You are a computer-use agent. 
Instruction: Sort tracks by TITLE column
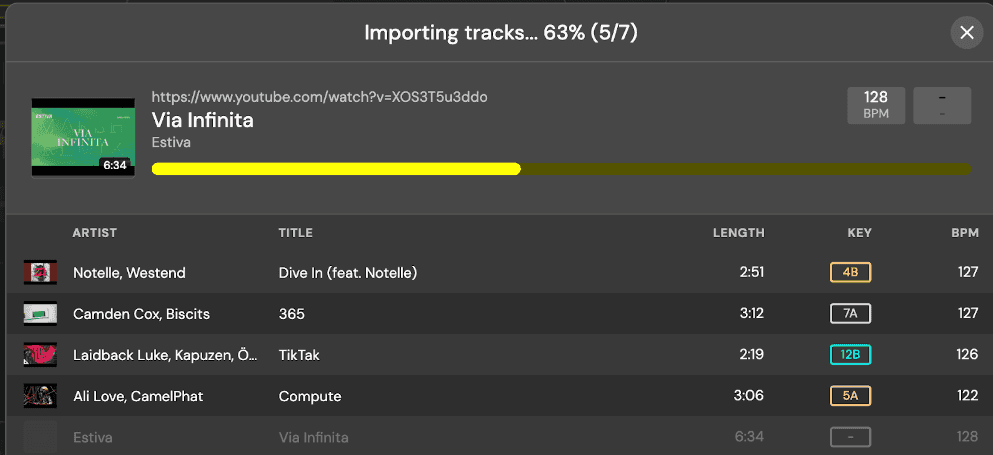pyautogui.click(x=296, y=233)
